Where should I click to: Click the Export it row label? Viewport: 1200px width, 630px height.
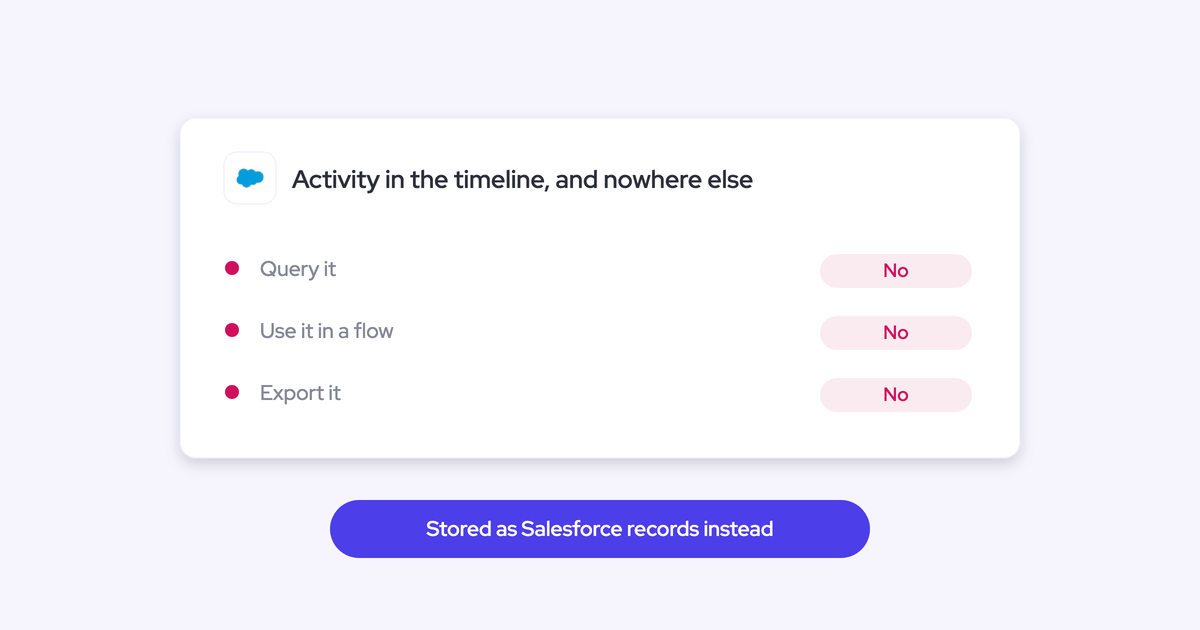tap(300, 393)
